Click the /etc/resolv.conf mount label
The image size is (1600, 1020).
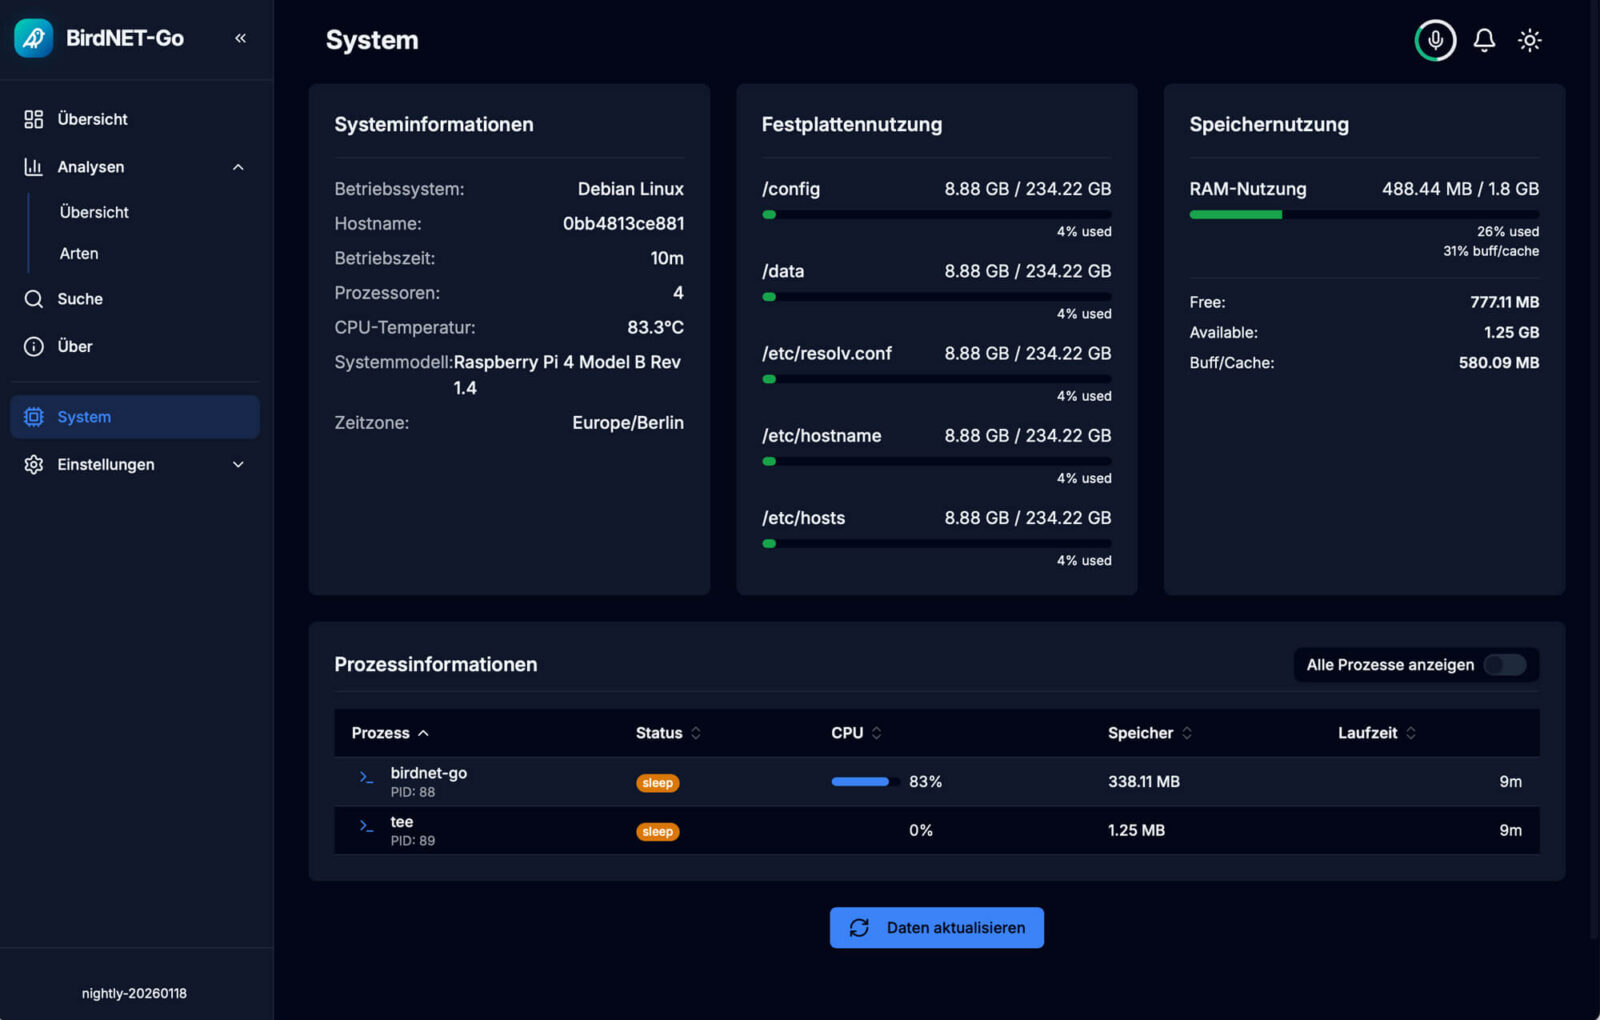point(826,354)
